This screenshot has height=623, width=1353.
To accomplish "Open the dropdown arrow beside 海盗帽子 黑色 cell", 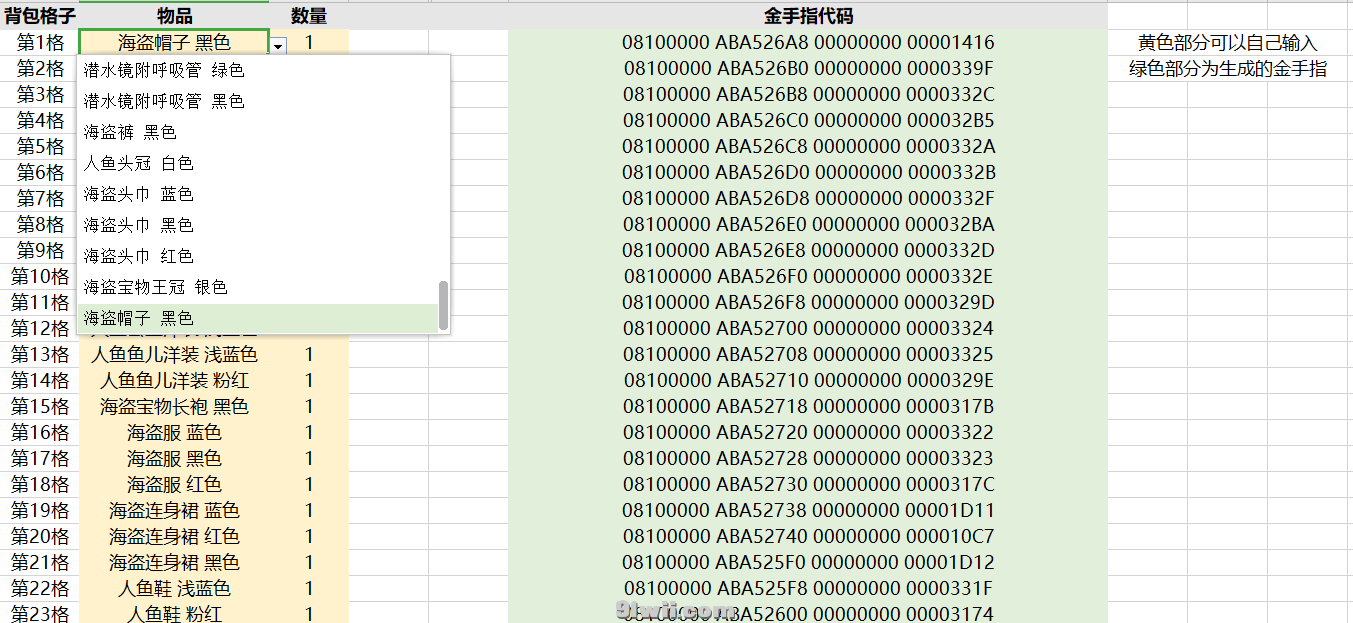I will 278,44.
